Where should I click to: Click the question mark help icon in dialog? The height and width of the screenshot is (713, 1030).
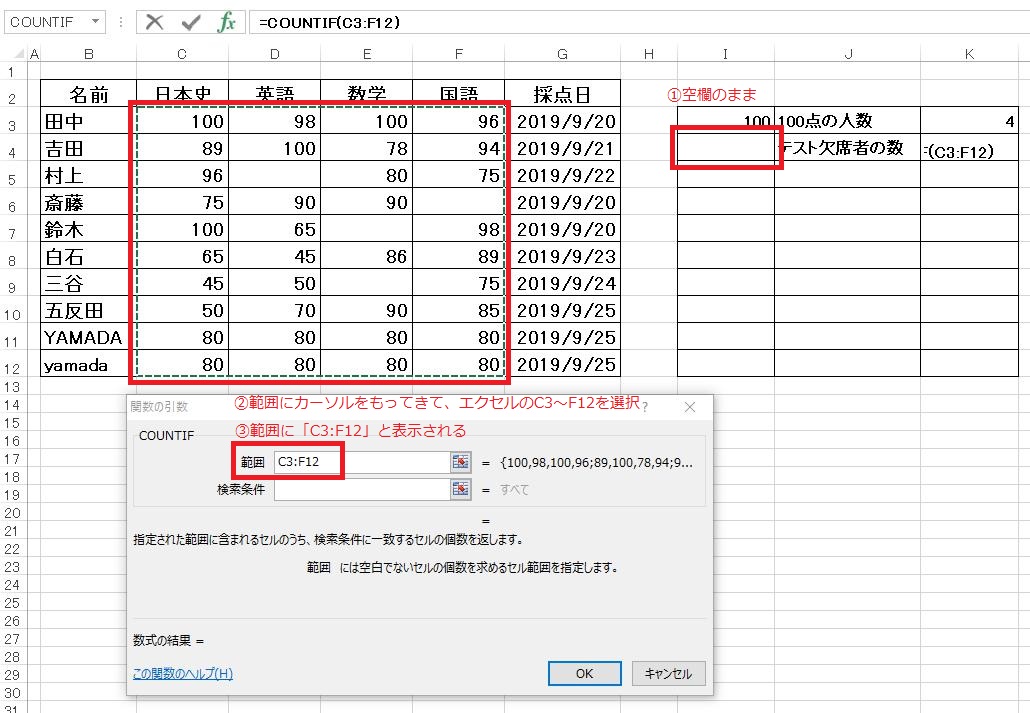click(645, 407)
